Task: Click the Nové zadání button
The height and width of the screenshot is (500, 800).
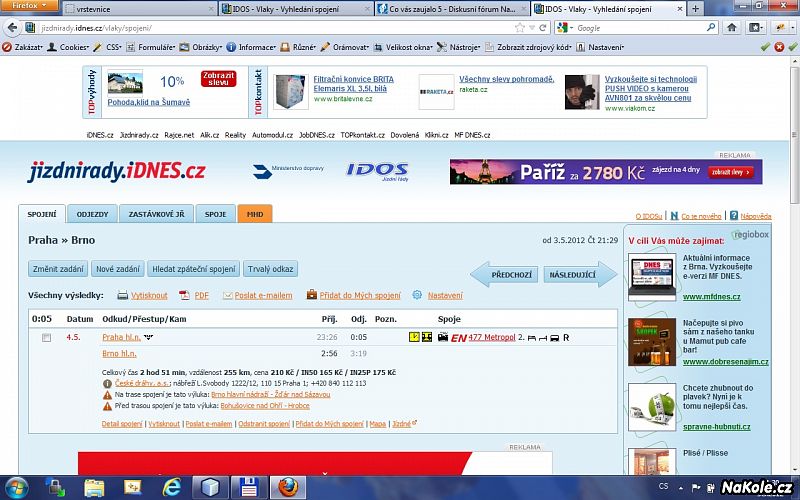Action: click(118, 269)
